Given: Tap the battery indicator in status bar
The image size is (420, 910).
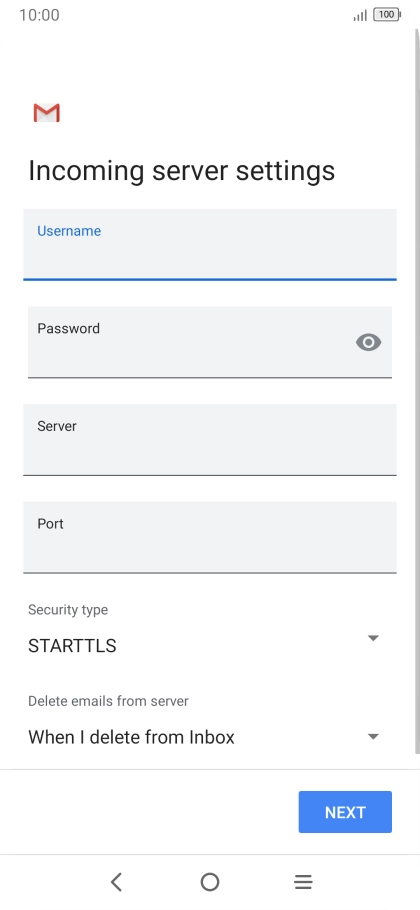Looking at the screenshot, I should [x=387, y=15].
